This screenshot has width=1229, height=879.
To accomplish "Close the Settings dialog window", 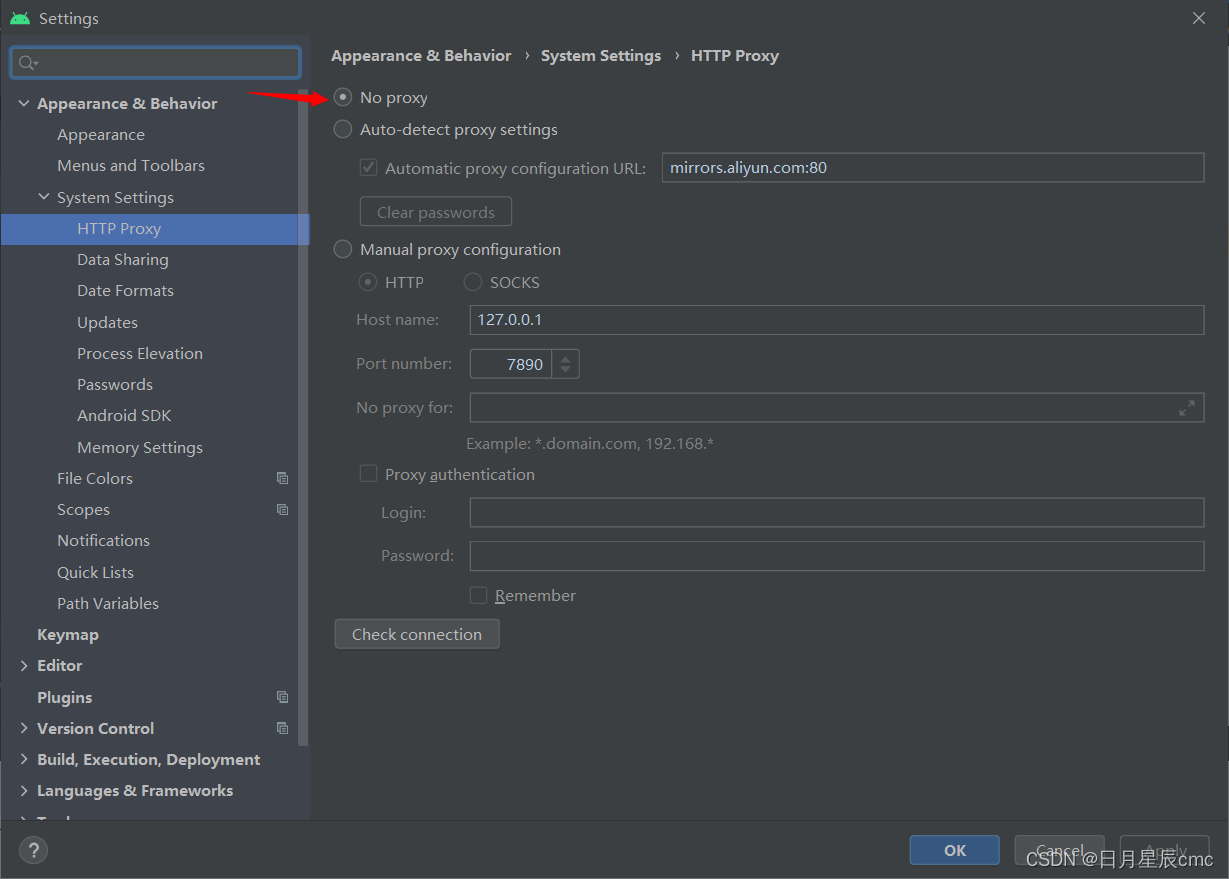I will pyautogui.click(x=1199, y=18).
